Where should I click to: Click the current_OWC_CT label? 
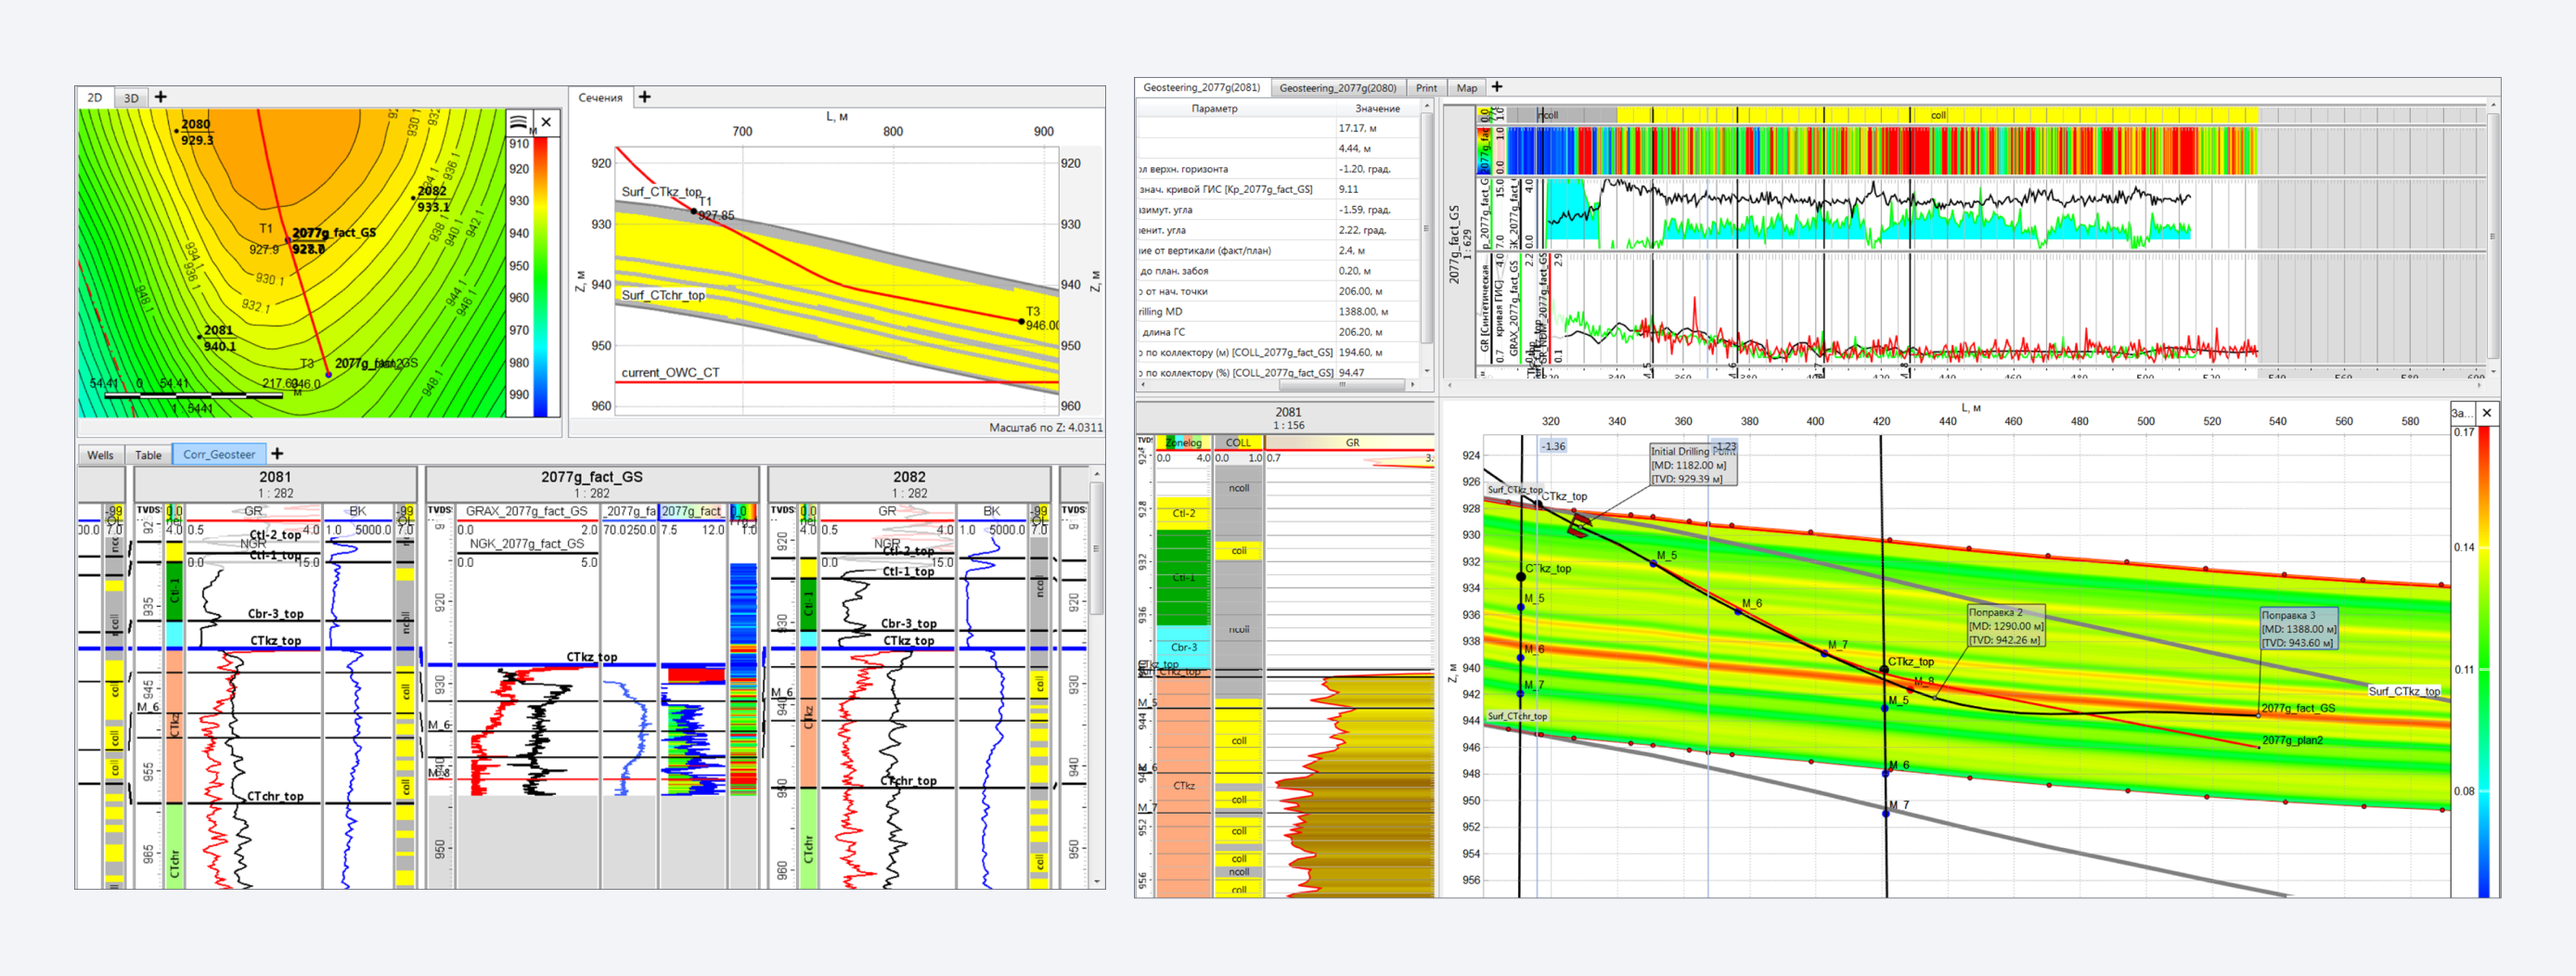(670, 372)
